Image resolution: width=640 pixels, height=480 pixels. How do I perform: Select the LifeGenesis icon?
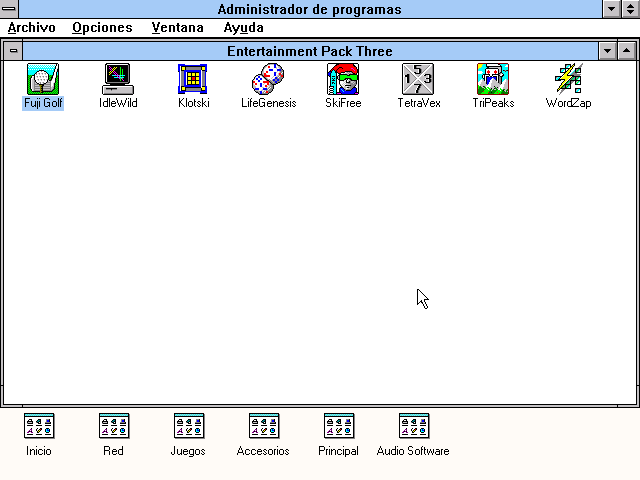(x=268, y=79)
